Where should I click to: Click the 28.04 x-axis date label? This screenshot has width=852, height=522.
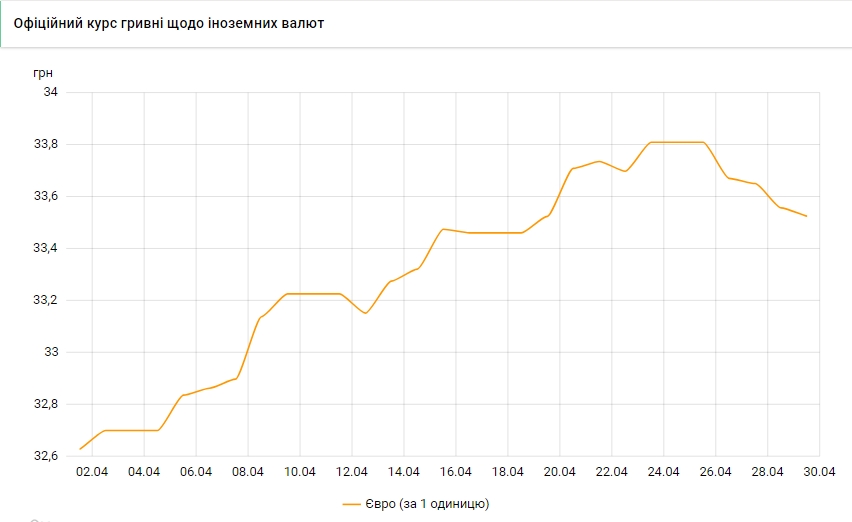[768, 472]
